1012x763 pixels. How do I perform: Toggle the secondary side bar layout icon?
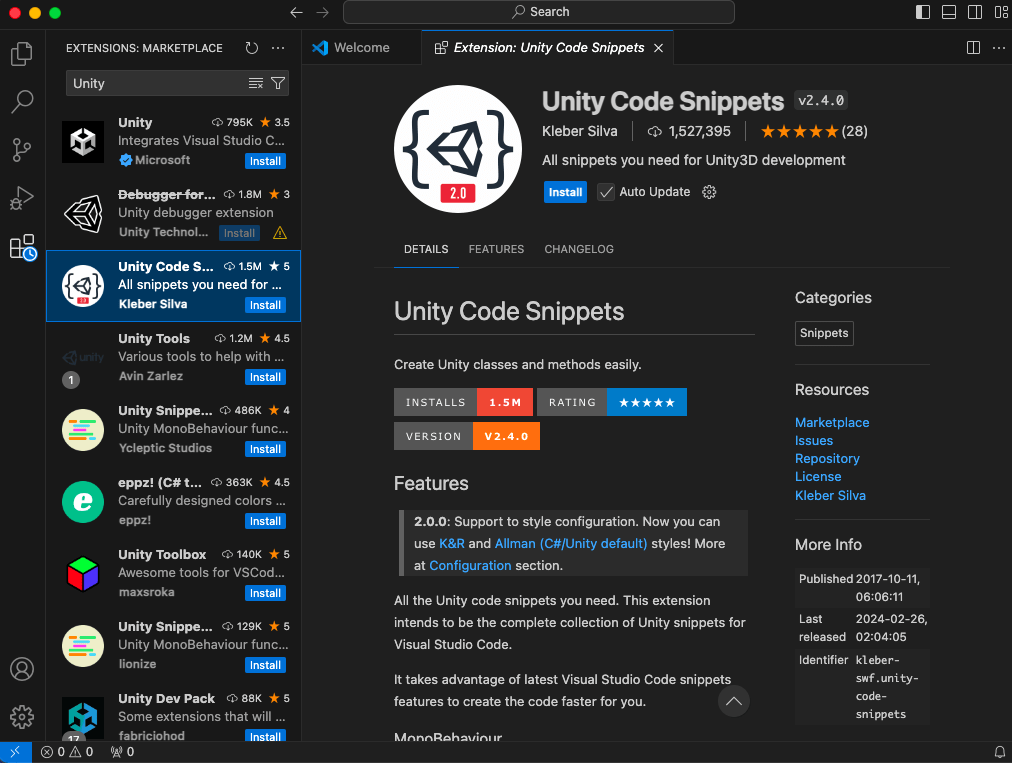pyautogui.click(x=975, y=12)
